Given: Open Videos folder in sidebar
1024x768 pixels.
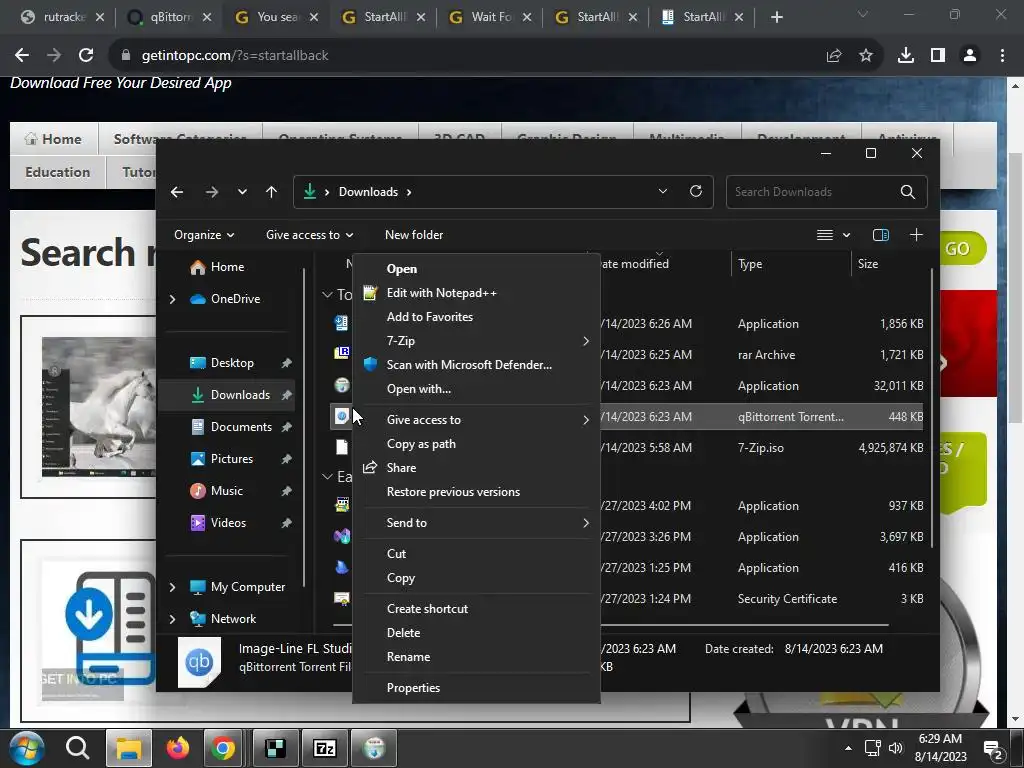Looking at the screenshot, I should tap(228, 523).
